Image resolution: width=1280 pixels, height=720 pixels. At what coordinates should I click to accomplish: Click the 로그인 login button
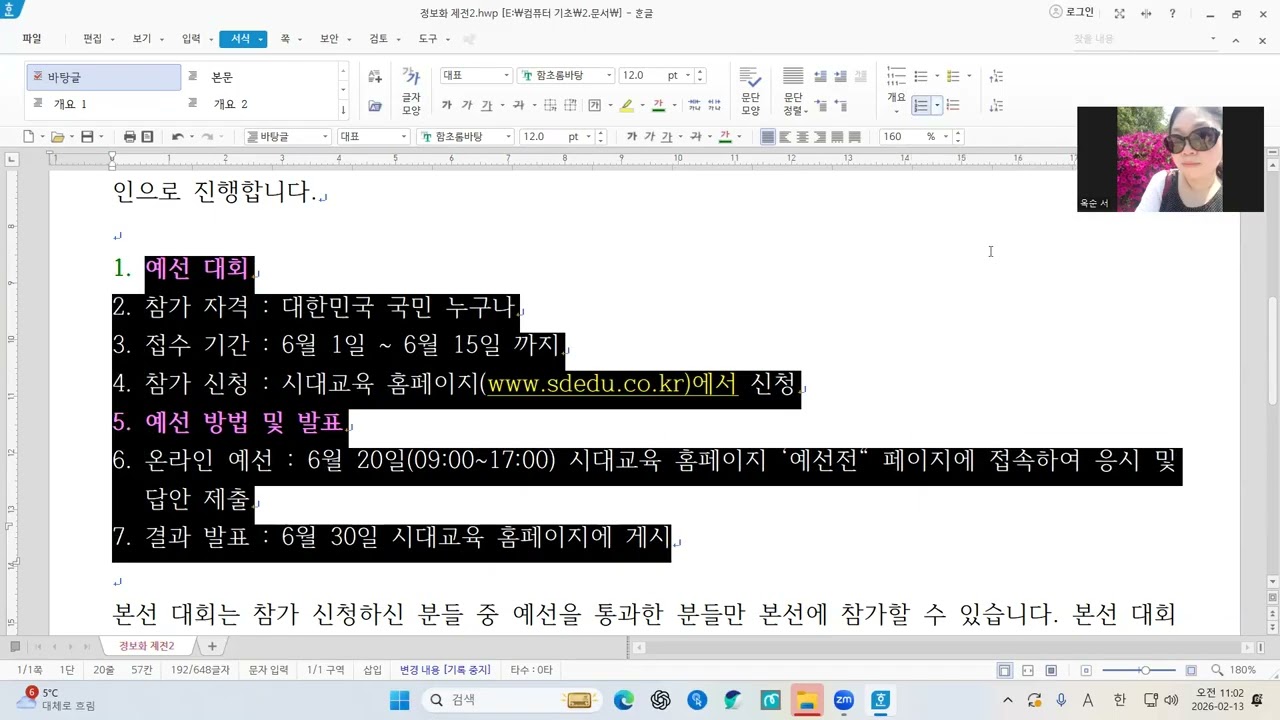click(x=1071, y=12)
